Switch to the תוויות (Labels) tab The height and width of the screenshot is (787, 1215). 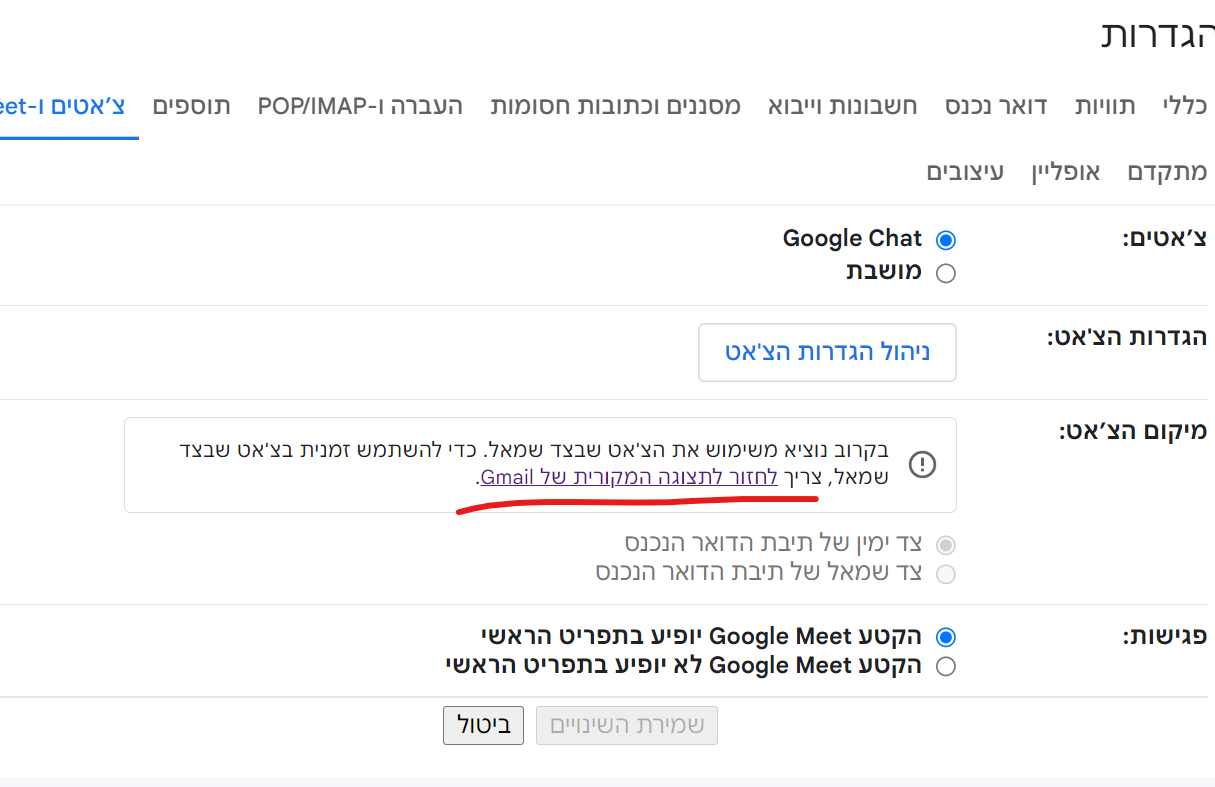coord(1105,106)
